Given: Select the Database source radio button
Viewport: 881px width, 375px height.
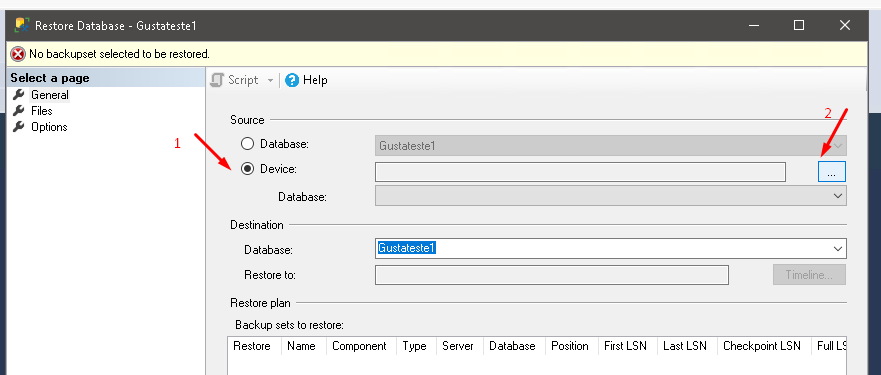Looking at the screenshot, I should coord(247,144).
